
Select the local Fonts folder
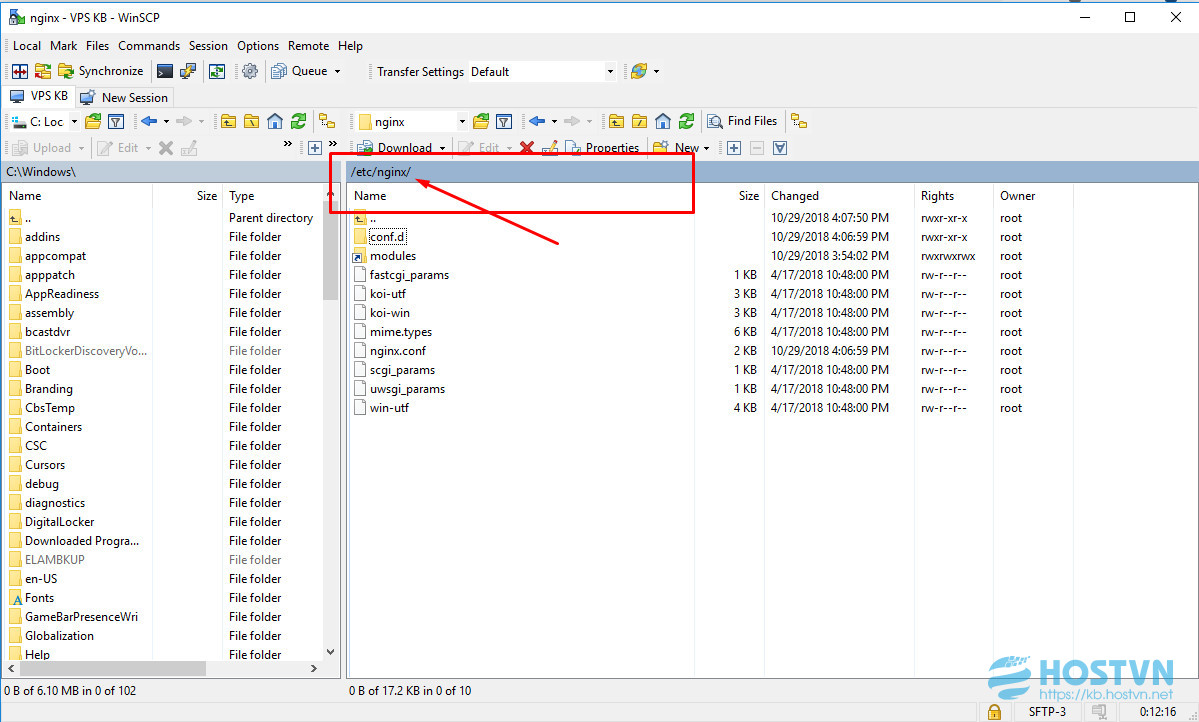coord(40,598)
